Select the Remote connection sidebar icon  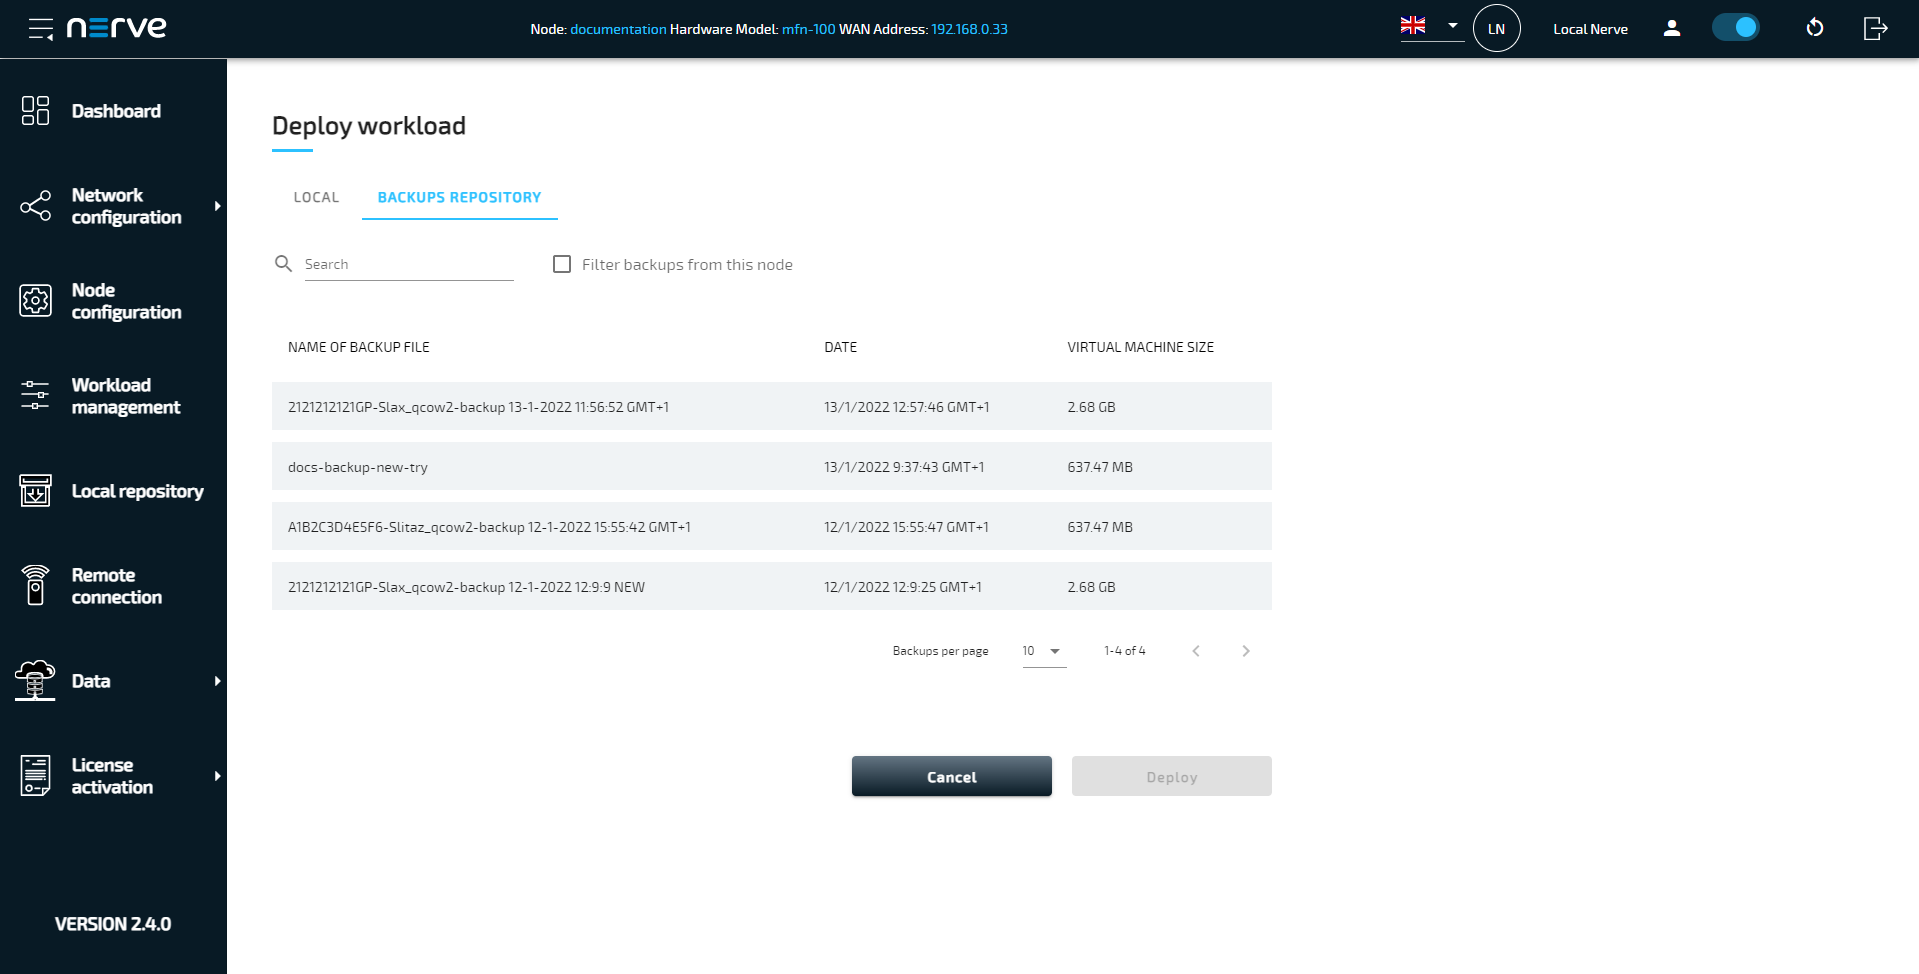[35, 585]
